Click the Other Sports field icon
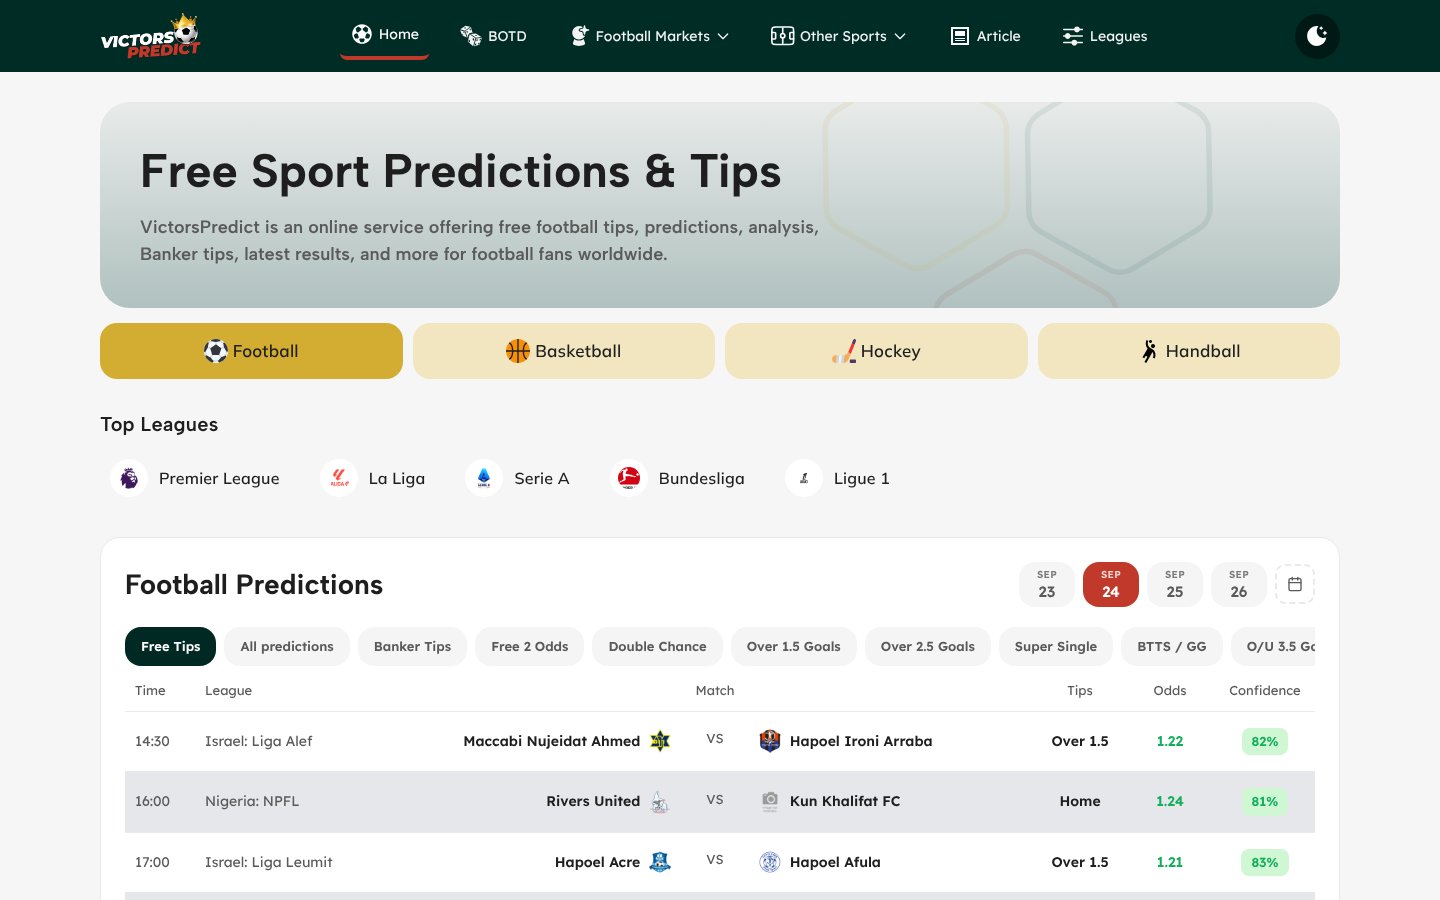Image resolution: width=1440 pixels, height=900 pixels. [782, 36]
